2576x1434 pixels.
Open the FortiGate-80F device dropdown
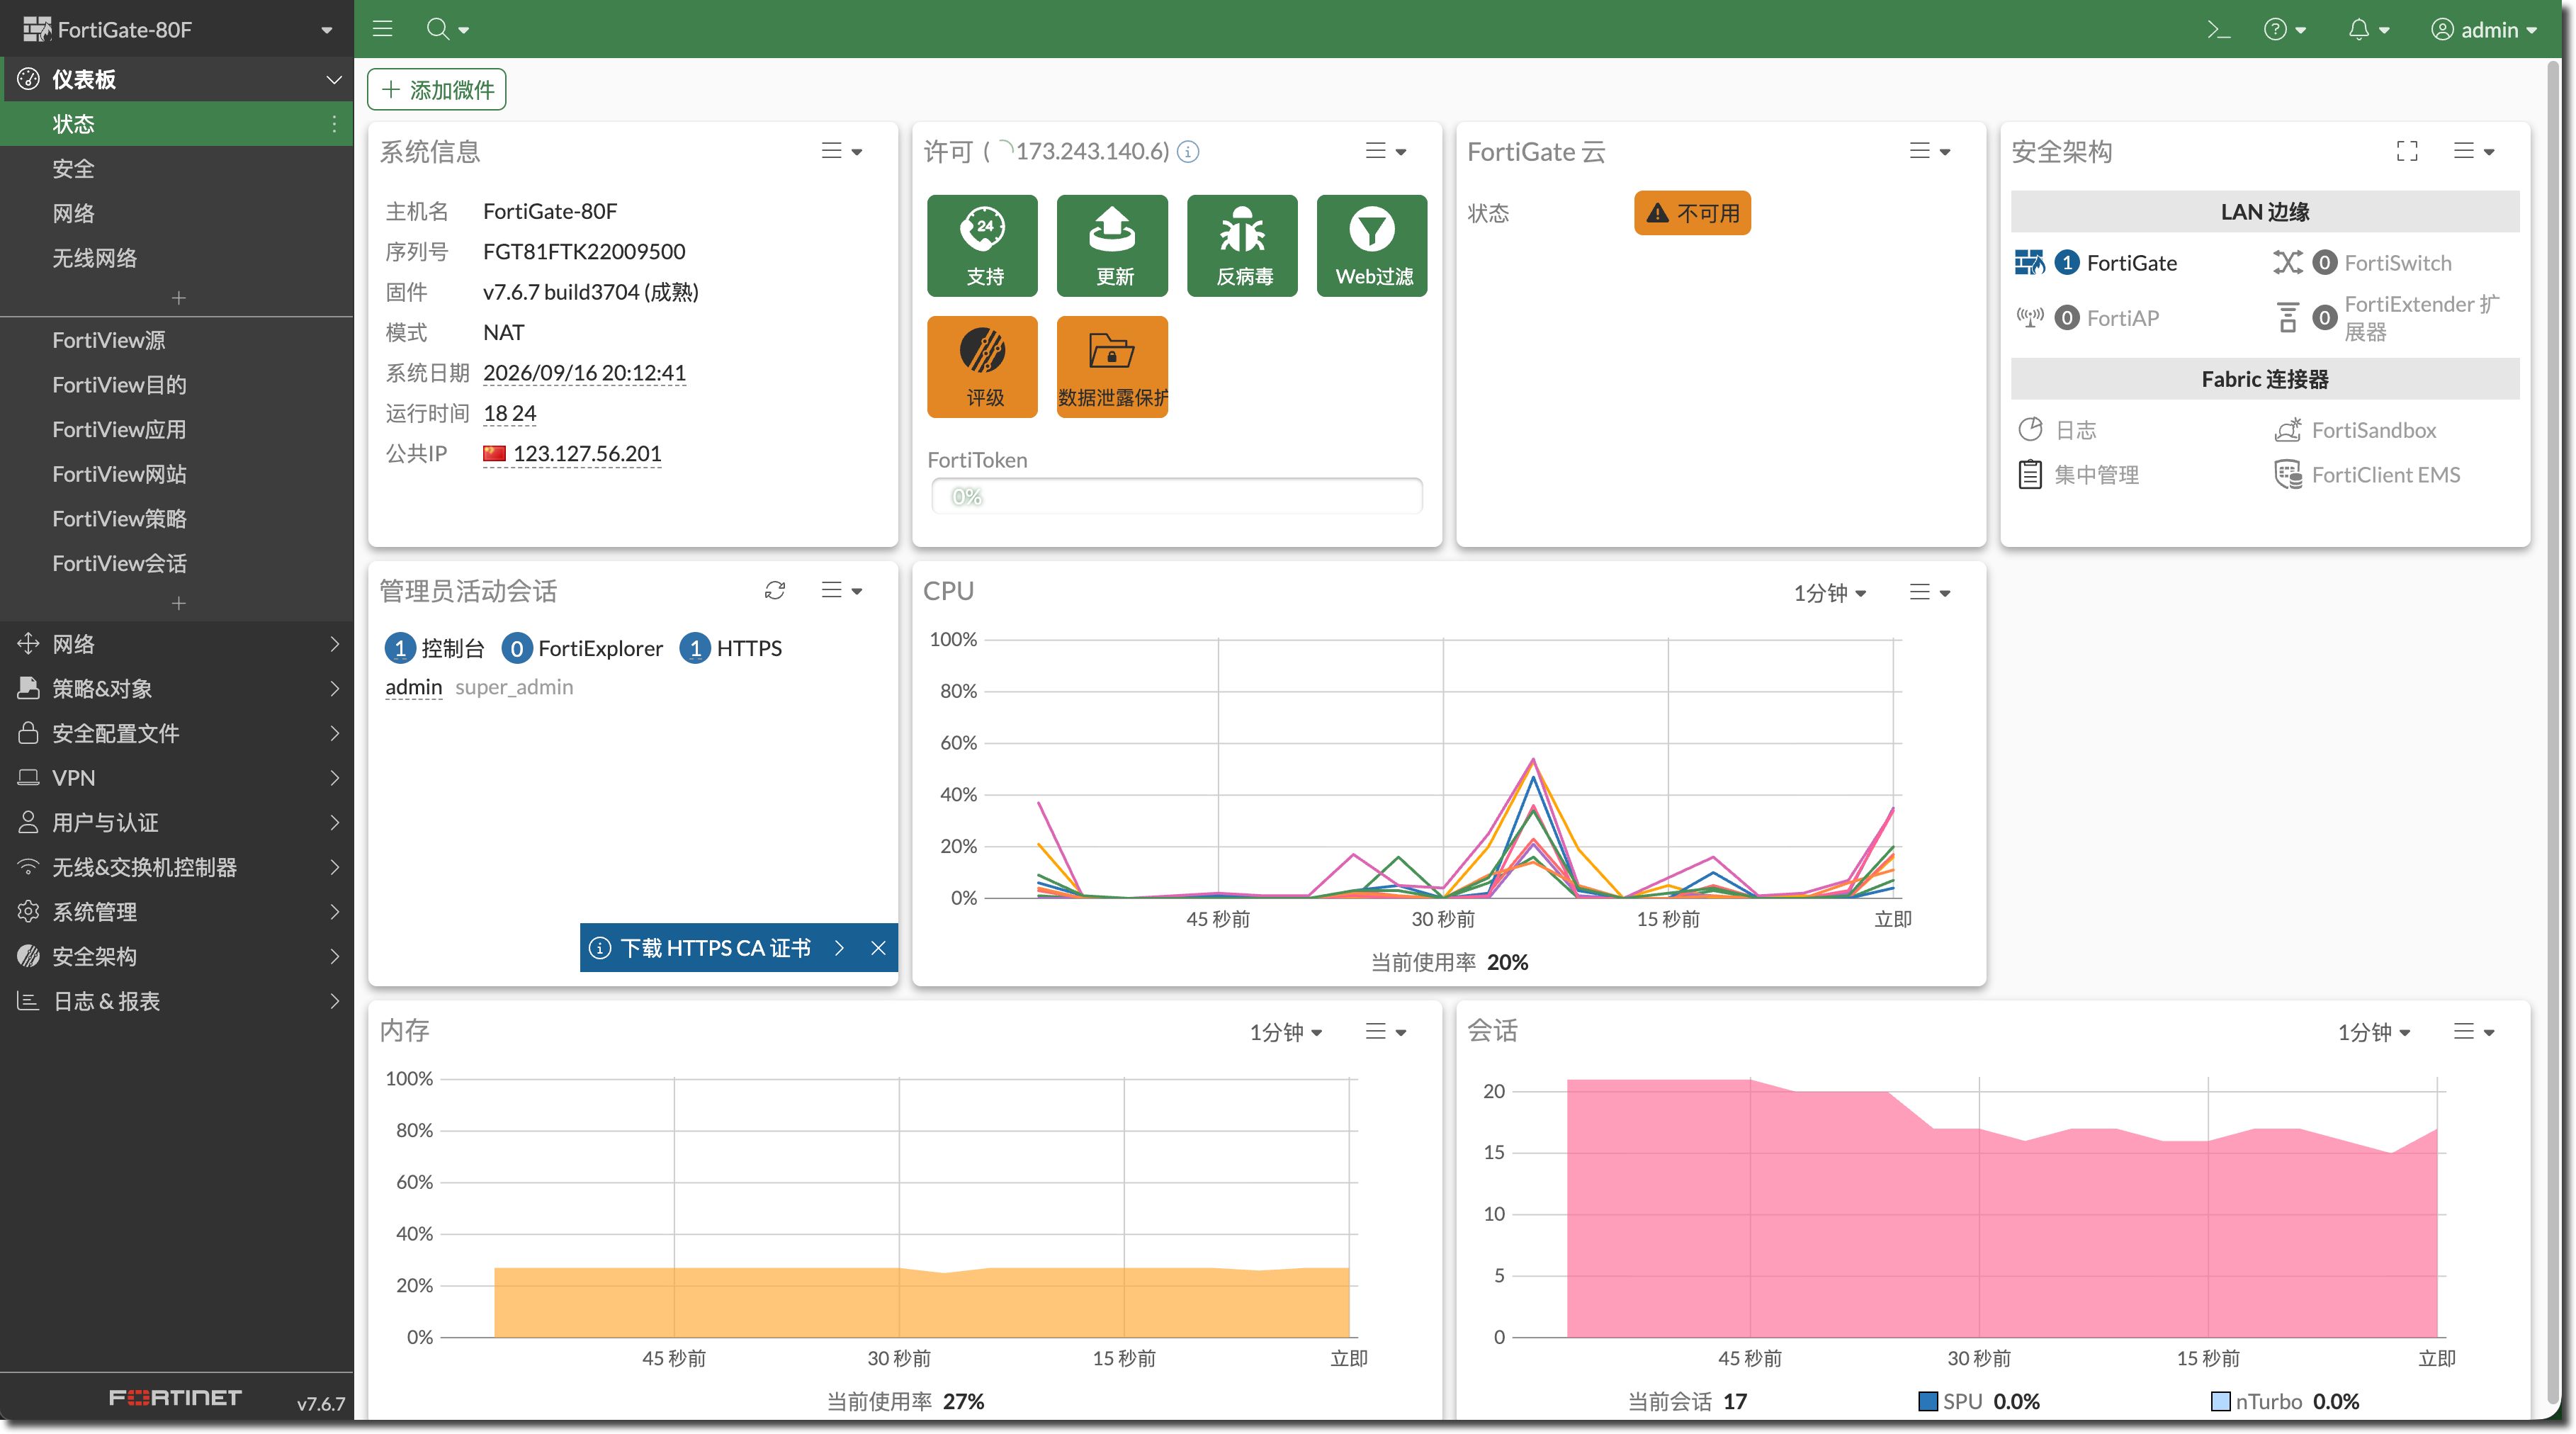coord(177,29)
